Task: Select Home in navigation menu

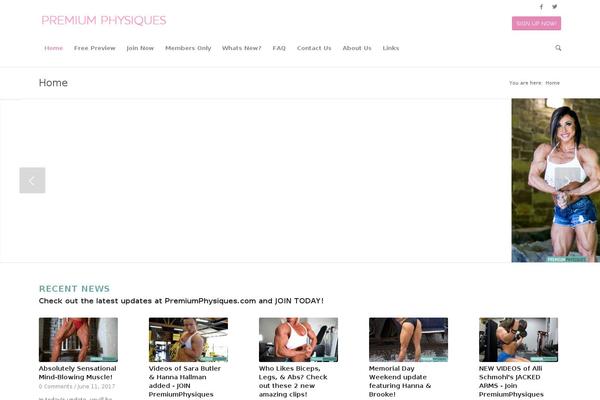Action: (54, 48)
